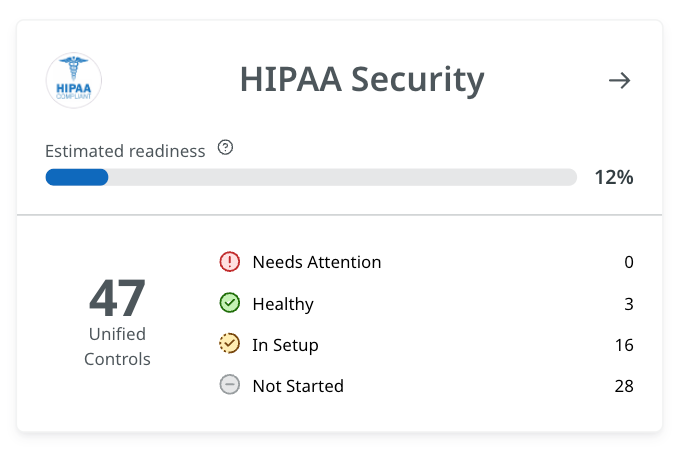
Task: Select the Needs Attention status row label
Action: coord(317,262)
